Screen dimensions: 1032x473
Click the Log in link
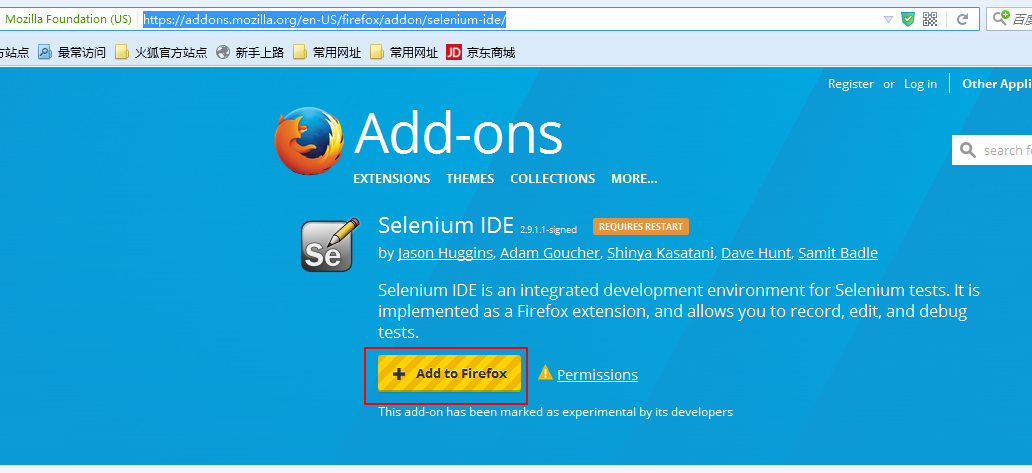(920, 84)
